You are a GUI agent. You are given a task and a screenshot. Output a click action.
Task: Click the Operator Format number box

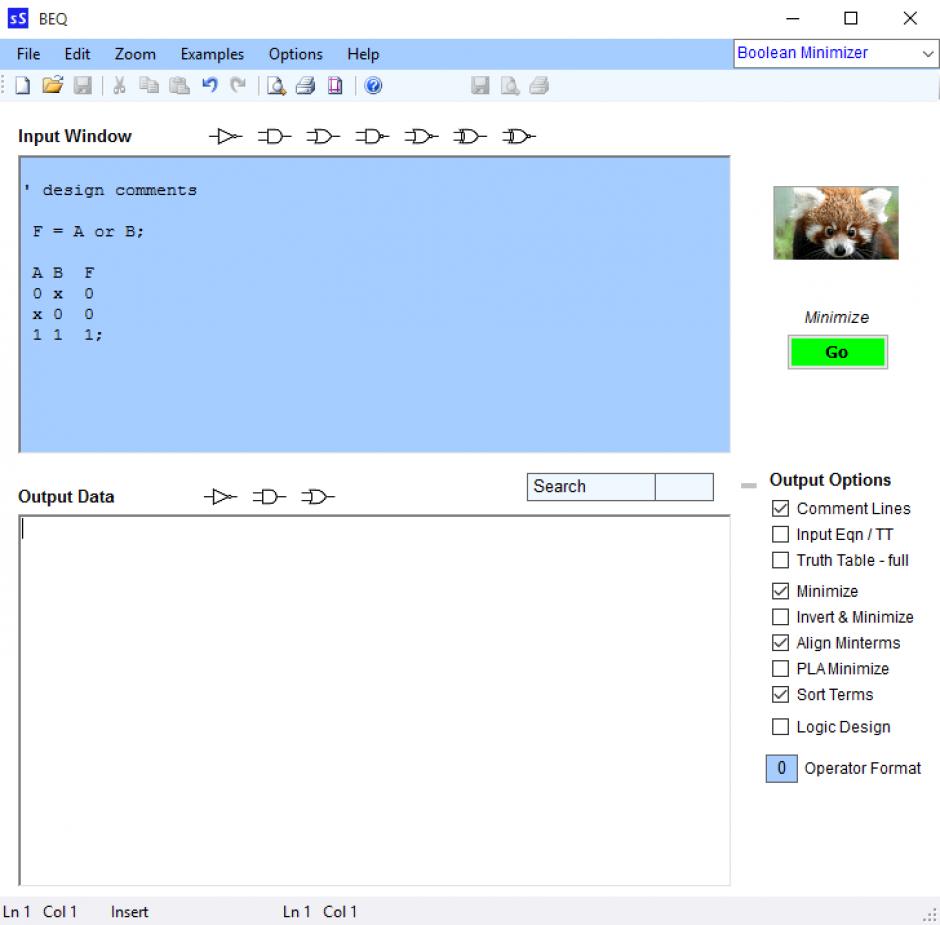coord(781,768)
